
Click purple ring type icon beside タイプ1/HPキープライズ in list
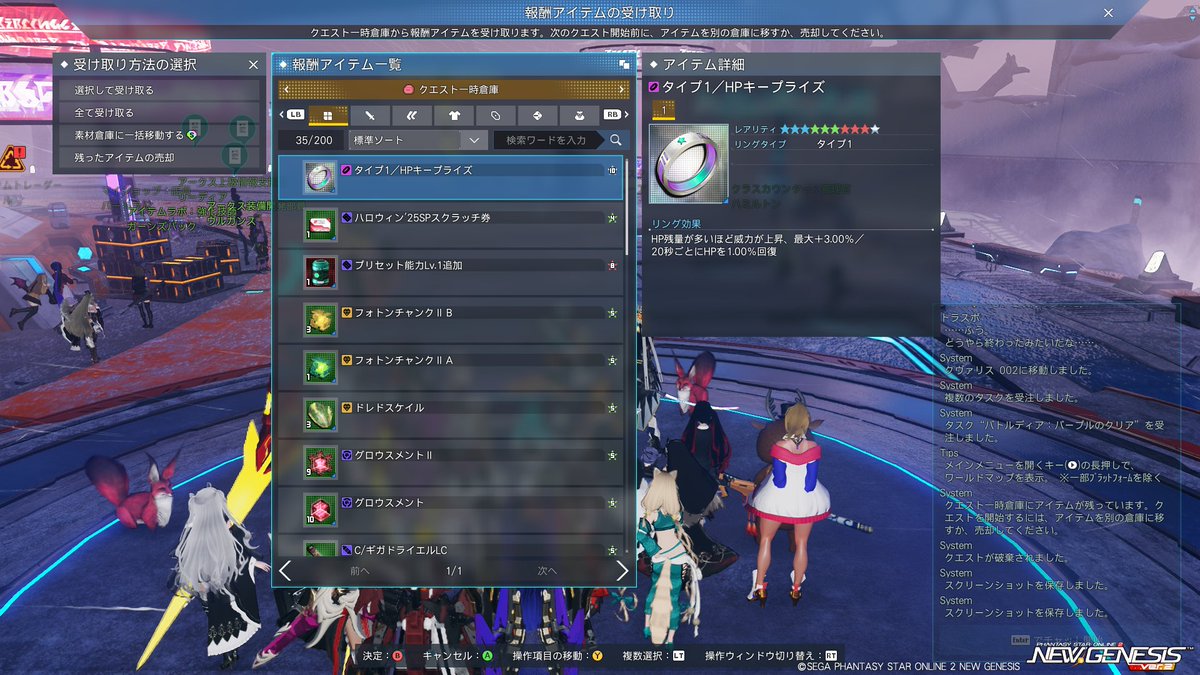point(346,170)
